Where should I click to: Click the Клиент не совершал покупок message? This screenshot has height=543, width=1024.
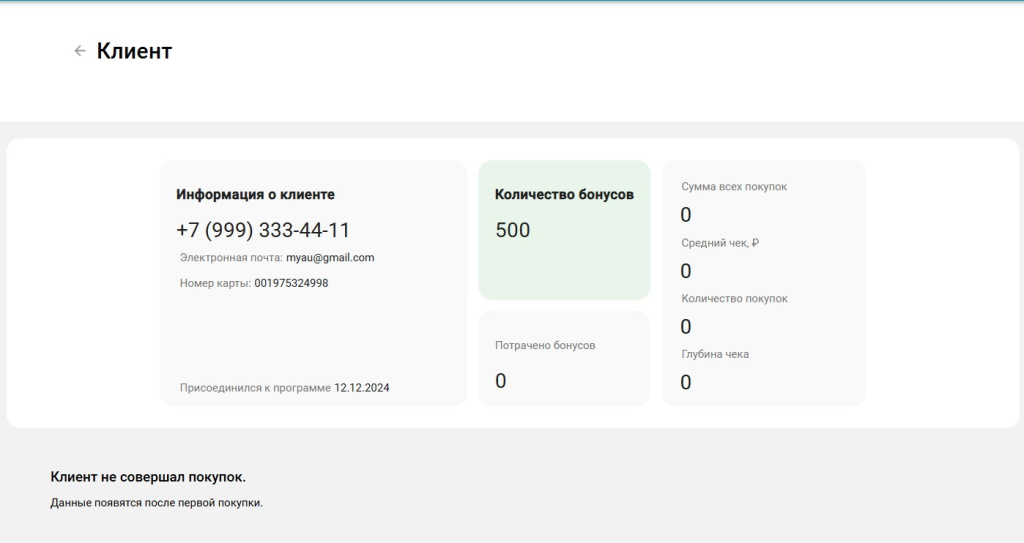coord(148,477)
